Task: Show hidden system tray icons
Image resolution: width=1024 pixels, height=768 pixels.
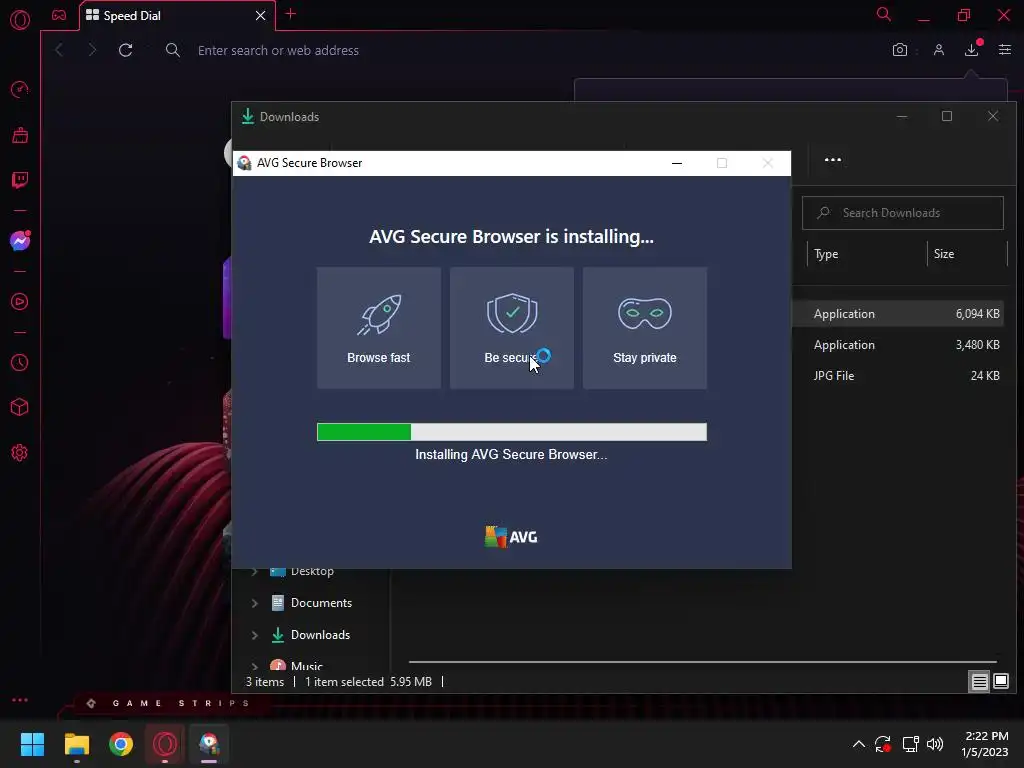Action: point(859,744)
